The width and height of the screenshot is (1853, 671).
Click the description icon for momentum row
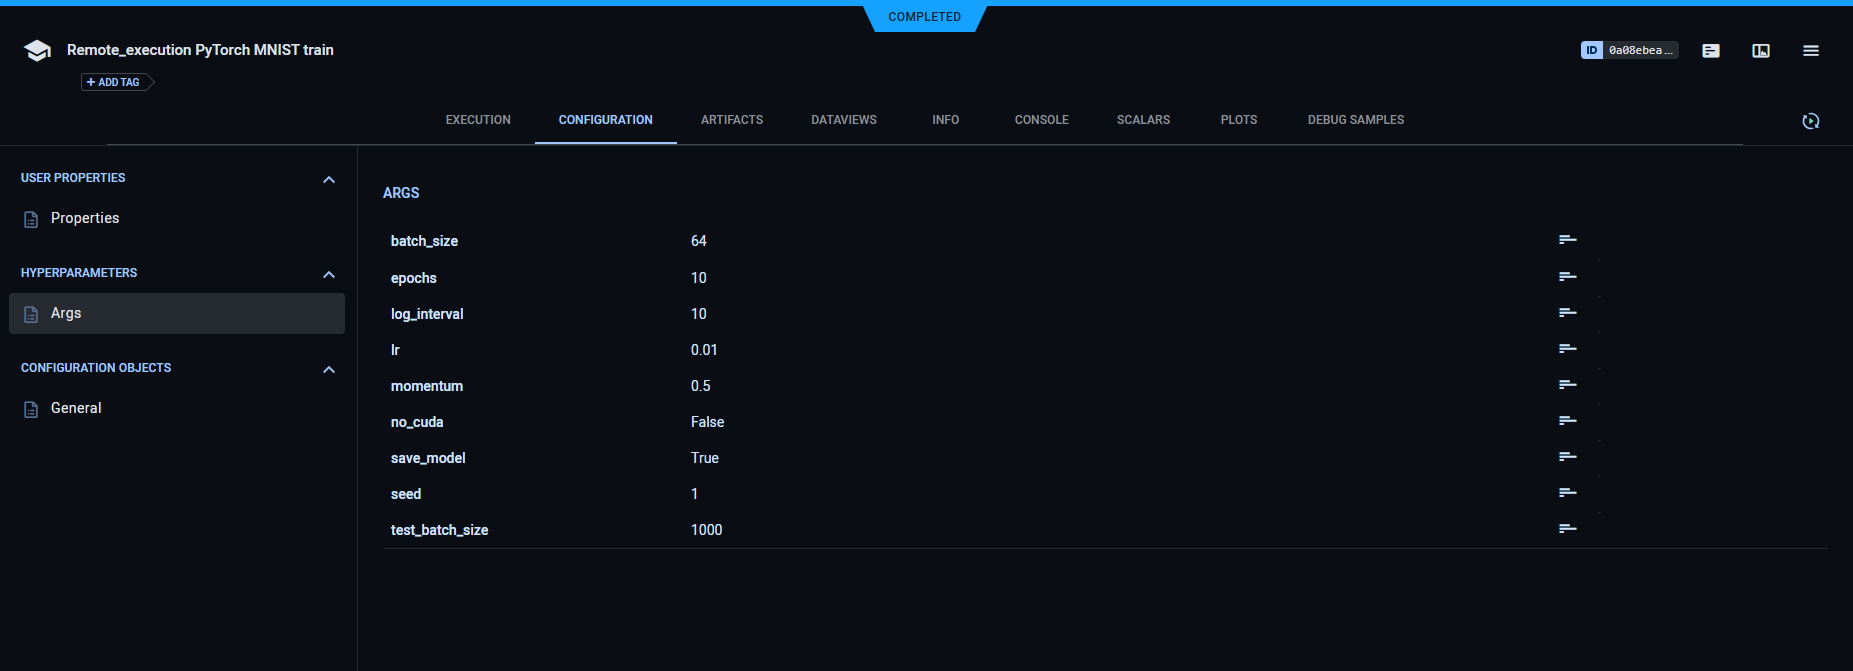pos(1567,385)
